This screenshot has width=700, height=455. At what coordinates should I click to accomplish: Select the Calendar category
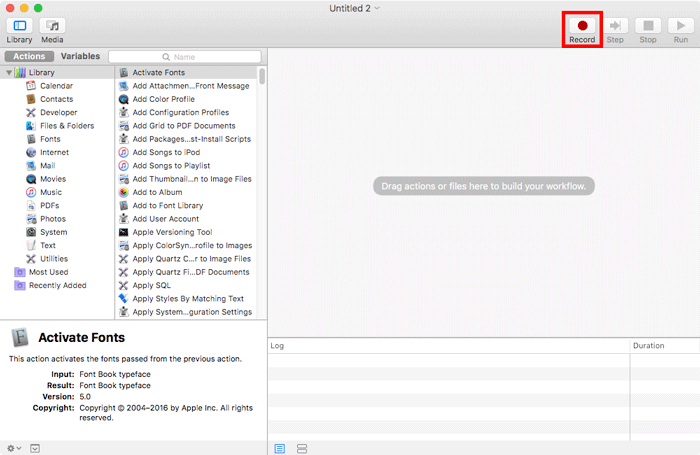click(x=56, y=86)
